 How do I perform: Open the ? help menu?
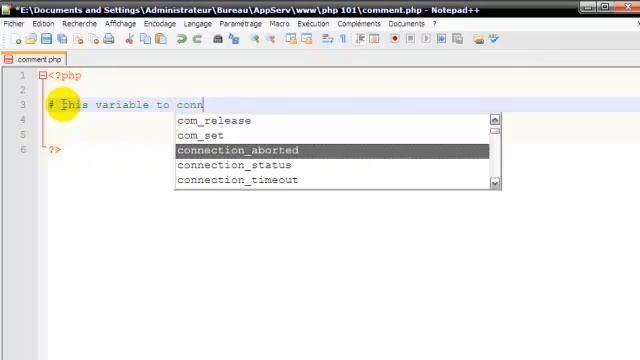434,24
